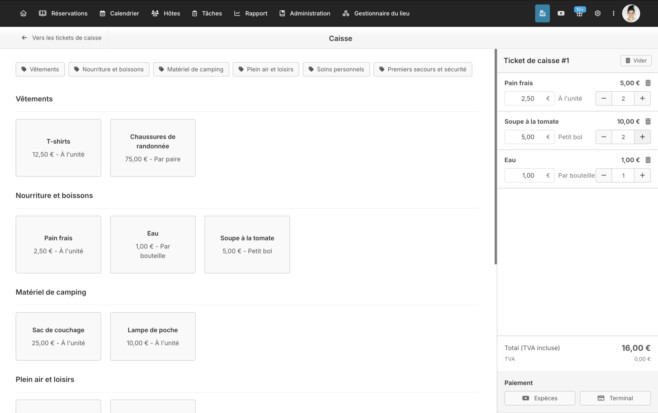Add Pain frais product card

click(x=58, y=244)
